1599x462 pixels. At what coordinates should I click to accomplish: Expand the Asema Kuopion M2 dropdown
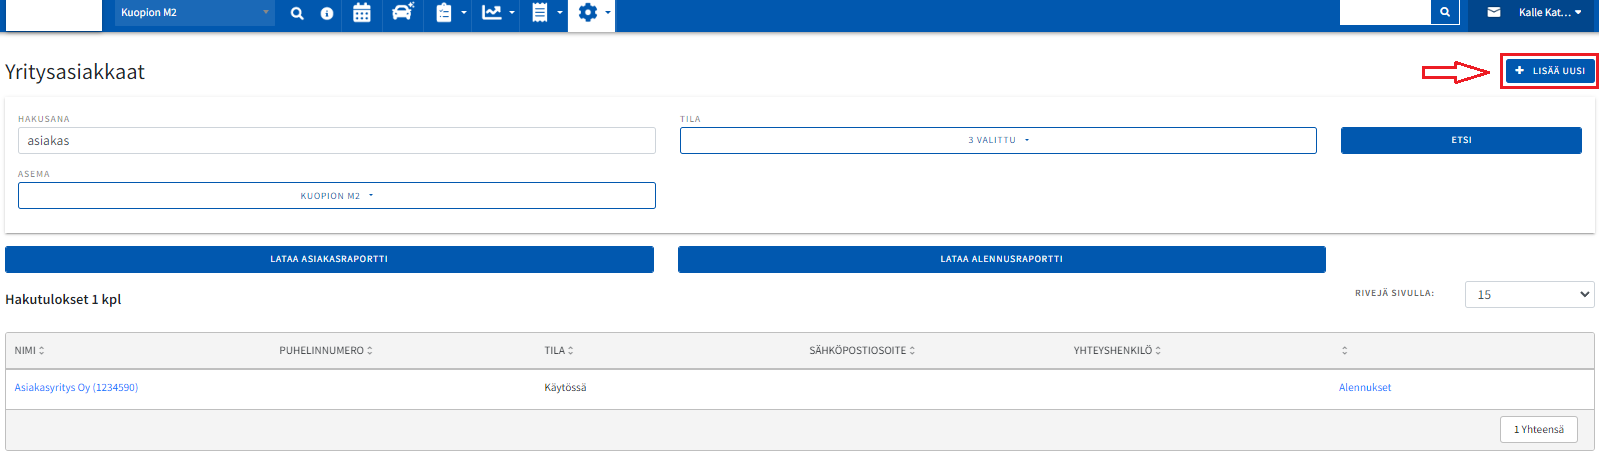tap(336, 196)
